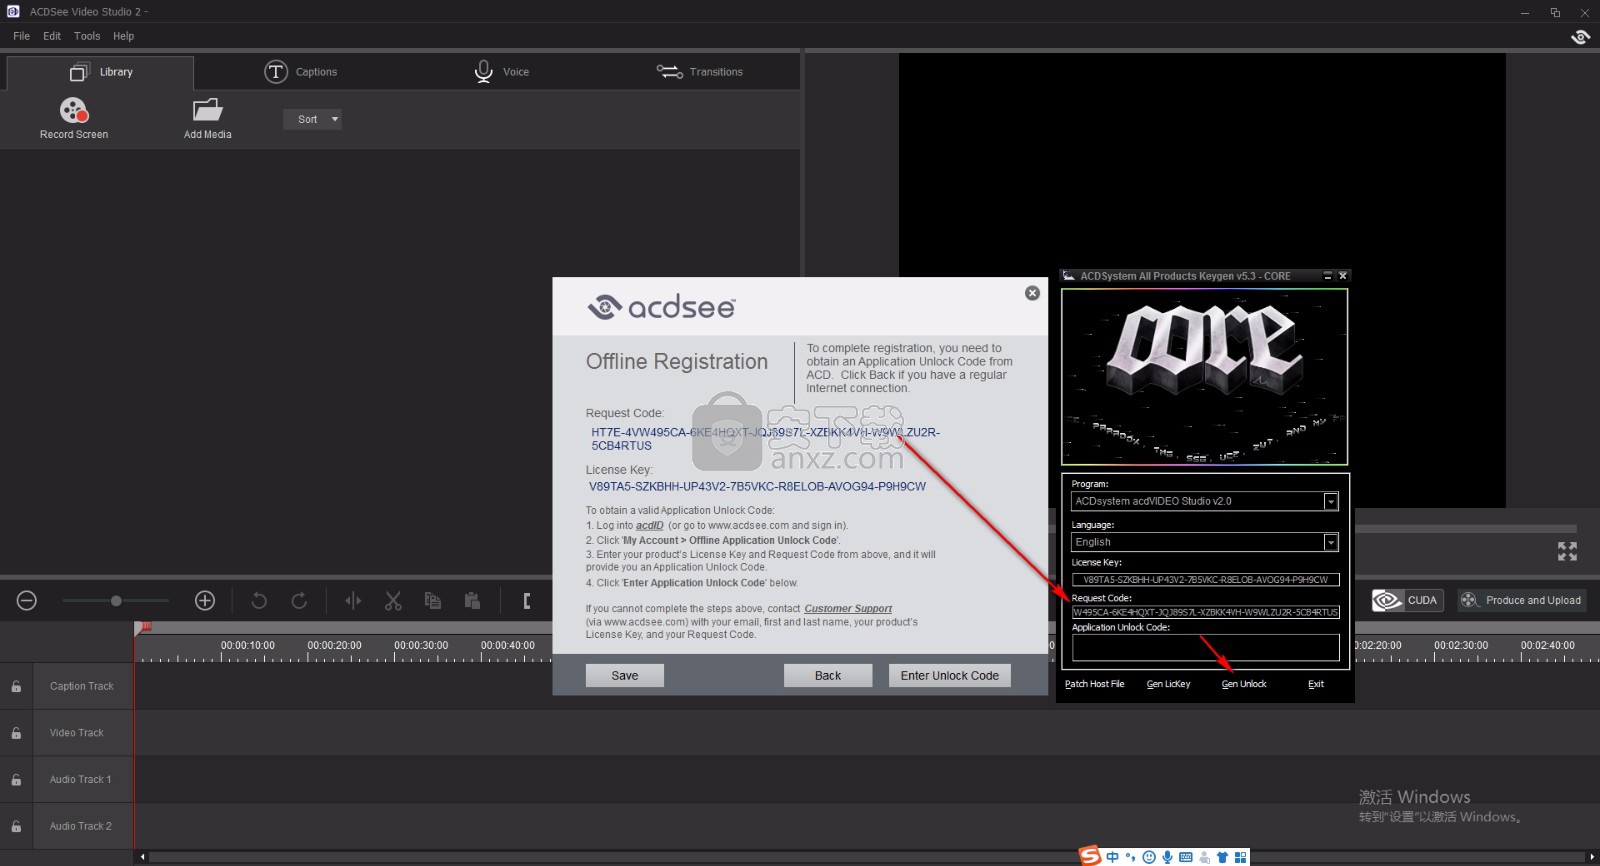Switch to the Transitions tab
1600x866 pixels.
[700, 72]
